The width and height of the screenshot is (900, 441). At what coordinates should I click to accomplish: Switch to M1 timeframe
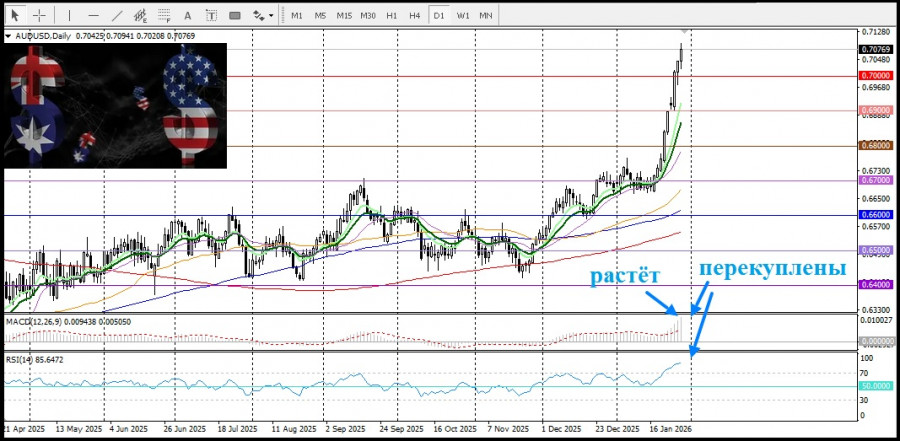297,16
